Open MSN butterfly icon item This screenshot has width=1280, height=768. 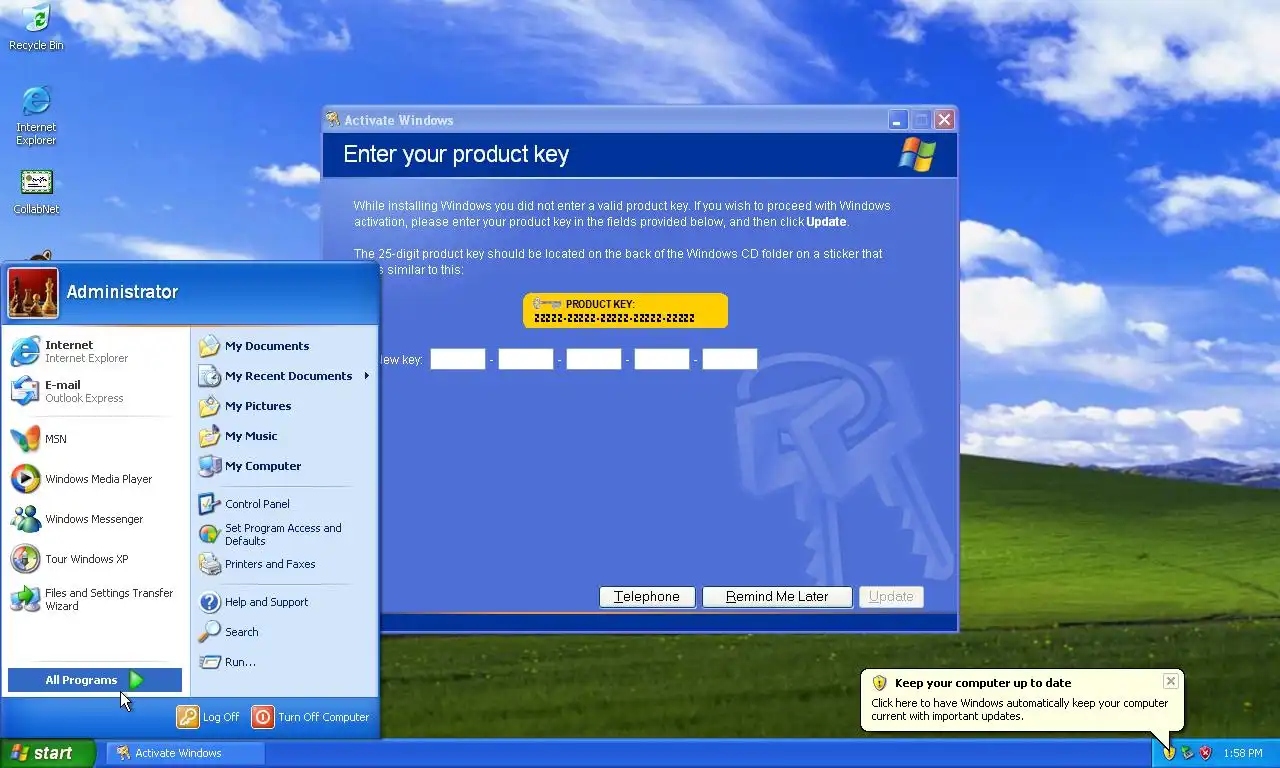pos(96,439)
